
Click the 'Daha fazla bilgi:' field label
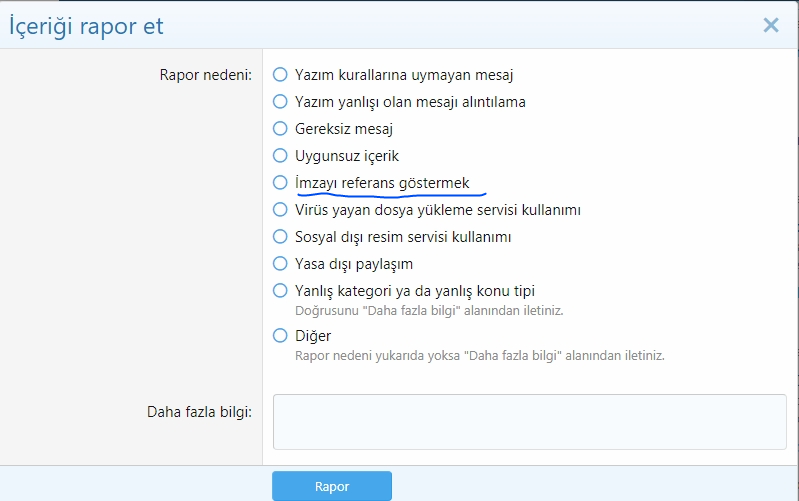pos(199,411)
